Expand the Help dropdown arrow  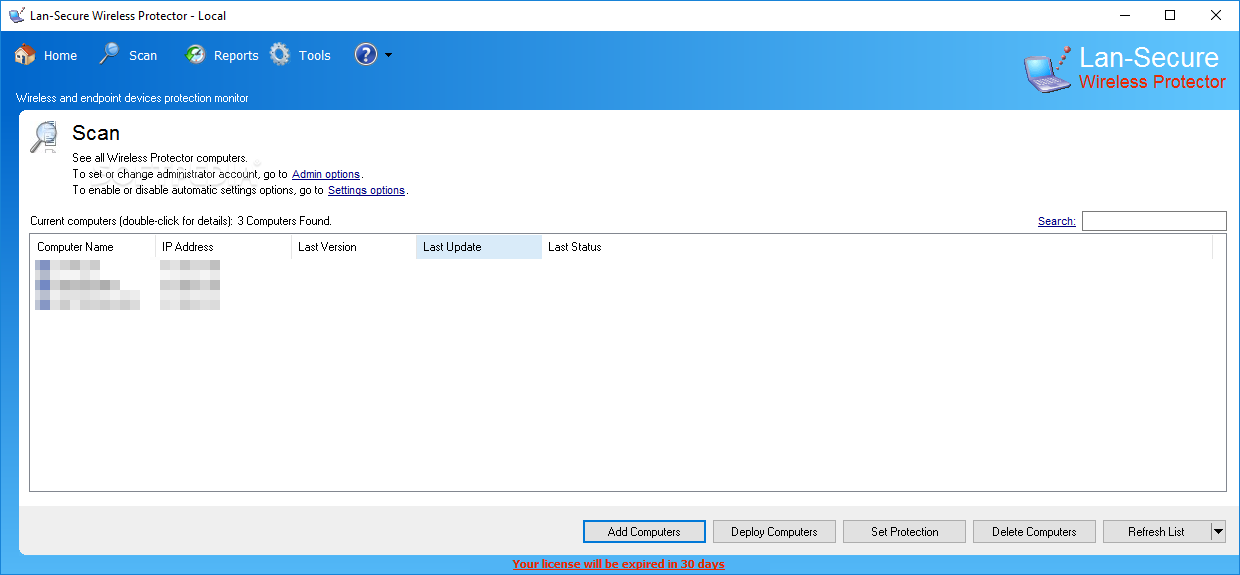(x=388, y=55)
